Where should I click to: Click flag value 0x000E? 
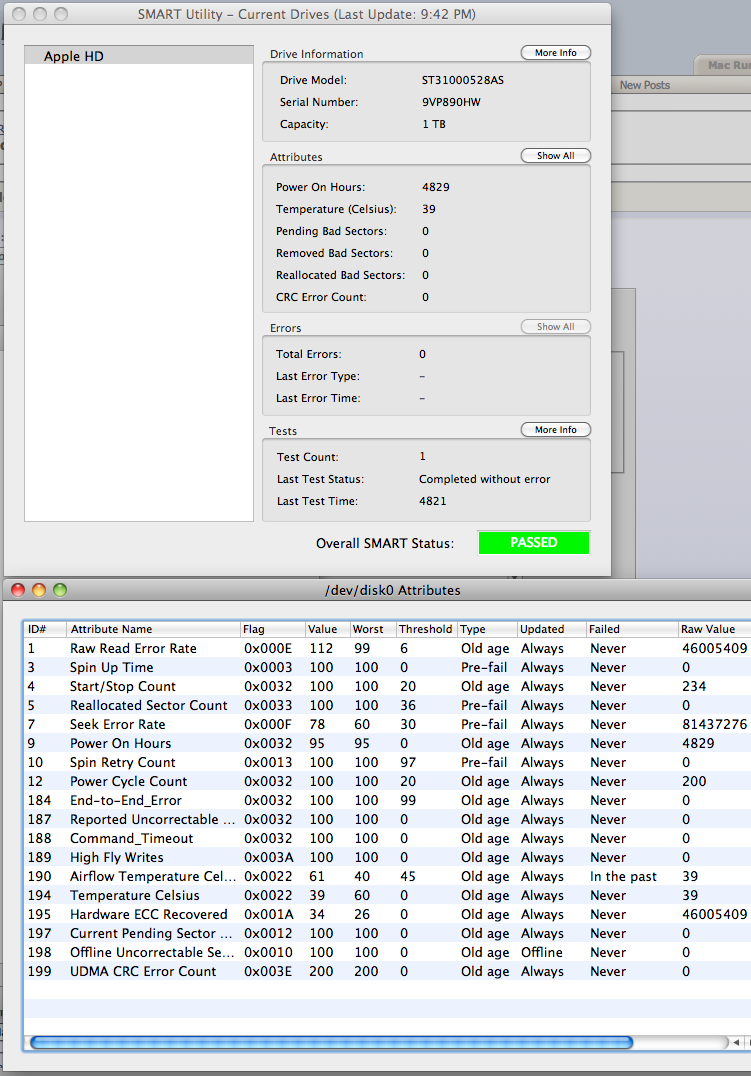tap(268, 648)
